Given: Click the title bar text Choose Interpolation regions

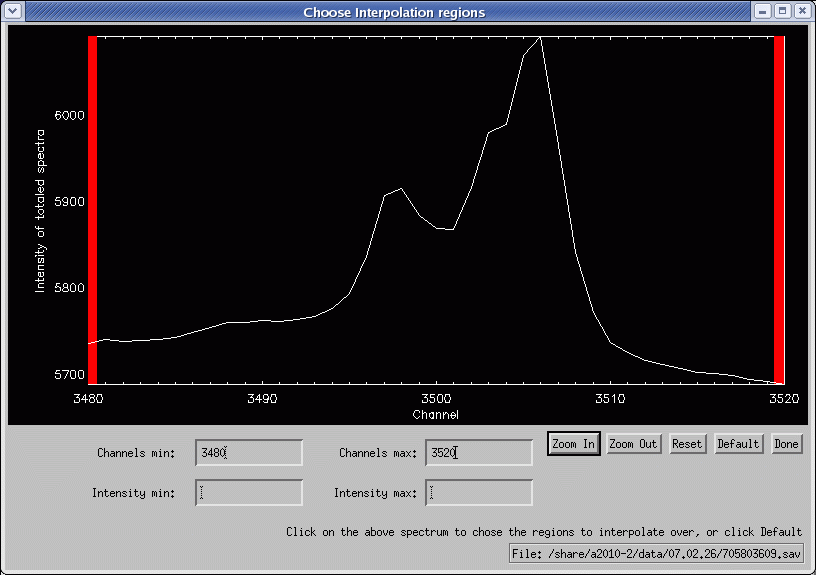Looking at the screenshot, I should pyautogui.click(x=394, y=12).
